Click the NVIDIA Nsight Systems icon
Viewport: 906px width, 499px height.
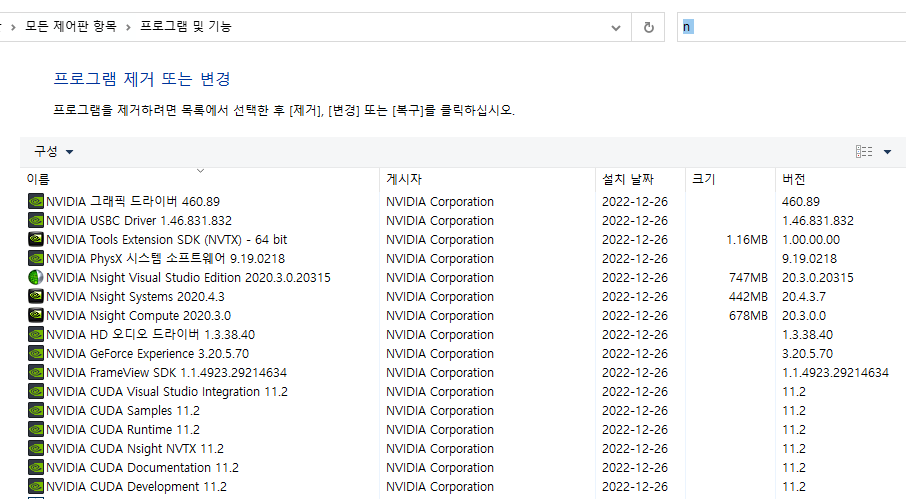point(36,296)
